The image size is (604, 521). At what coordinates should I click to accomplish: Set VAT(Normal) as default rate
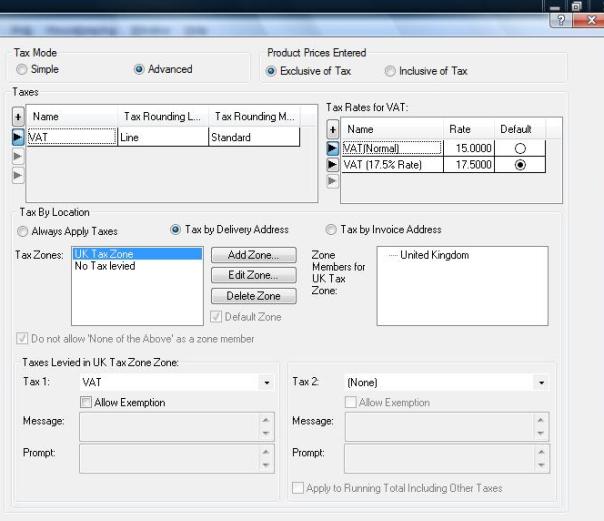click(518, 148)
